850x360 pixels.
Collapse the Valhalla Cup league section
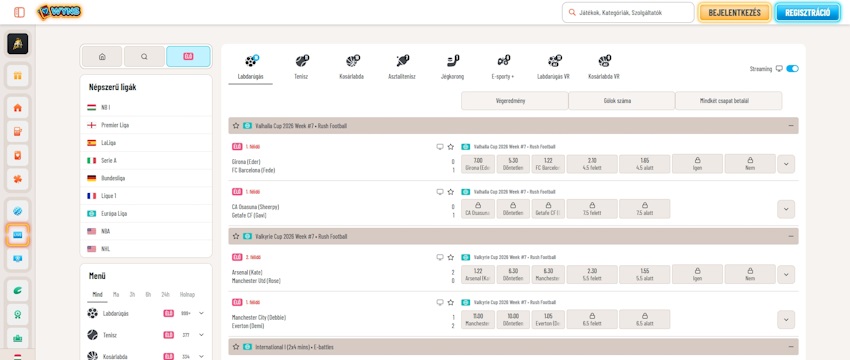791,126
